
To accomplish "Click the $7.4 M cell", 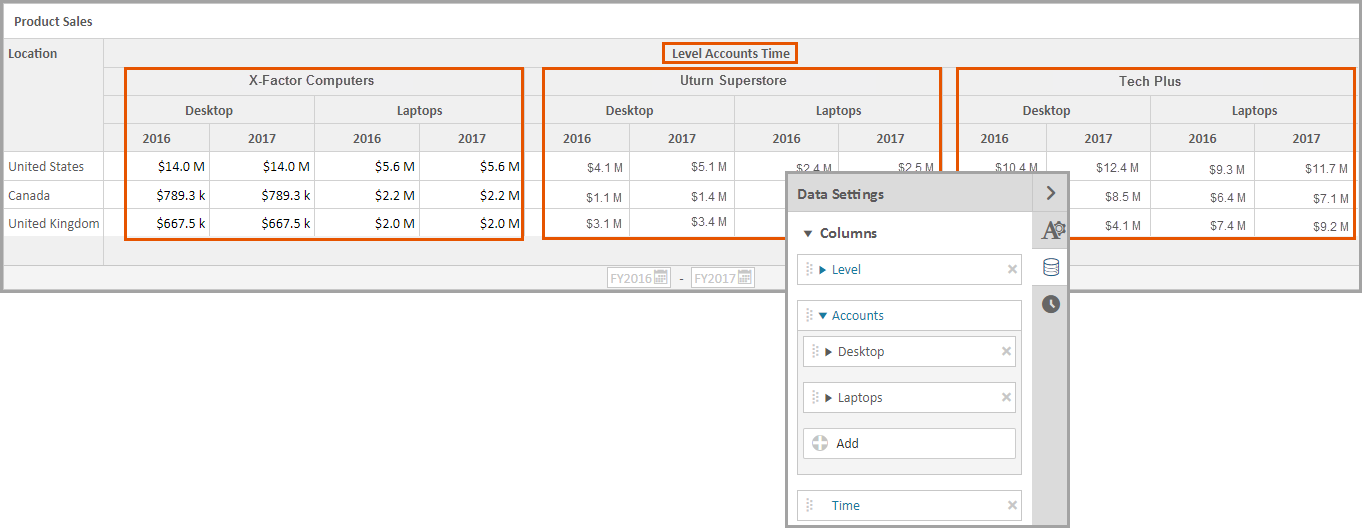I will tap(1226, 226).
